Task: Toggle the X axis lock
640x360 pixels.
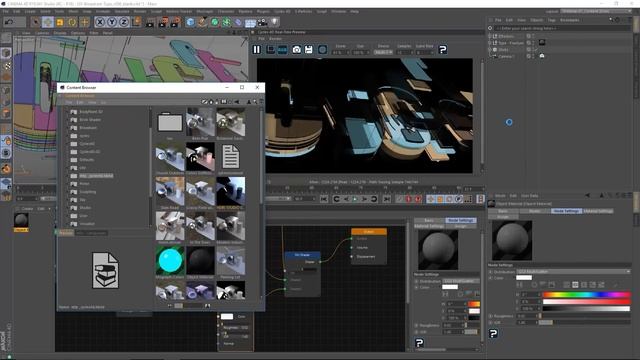Action: (100, 22)
